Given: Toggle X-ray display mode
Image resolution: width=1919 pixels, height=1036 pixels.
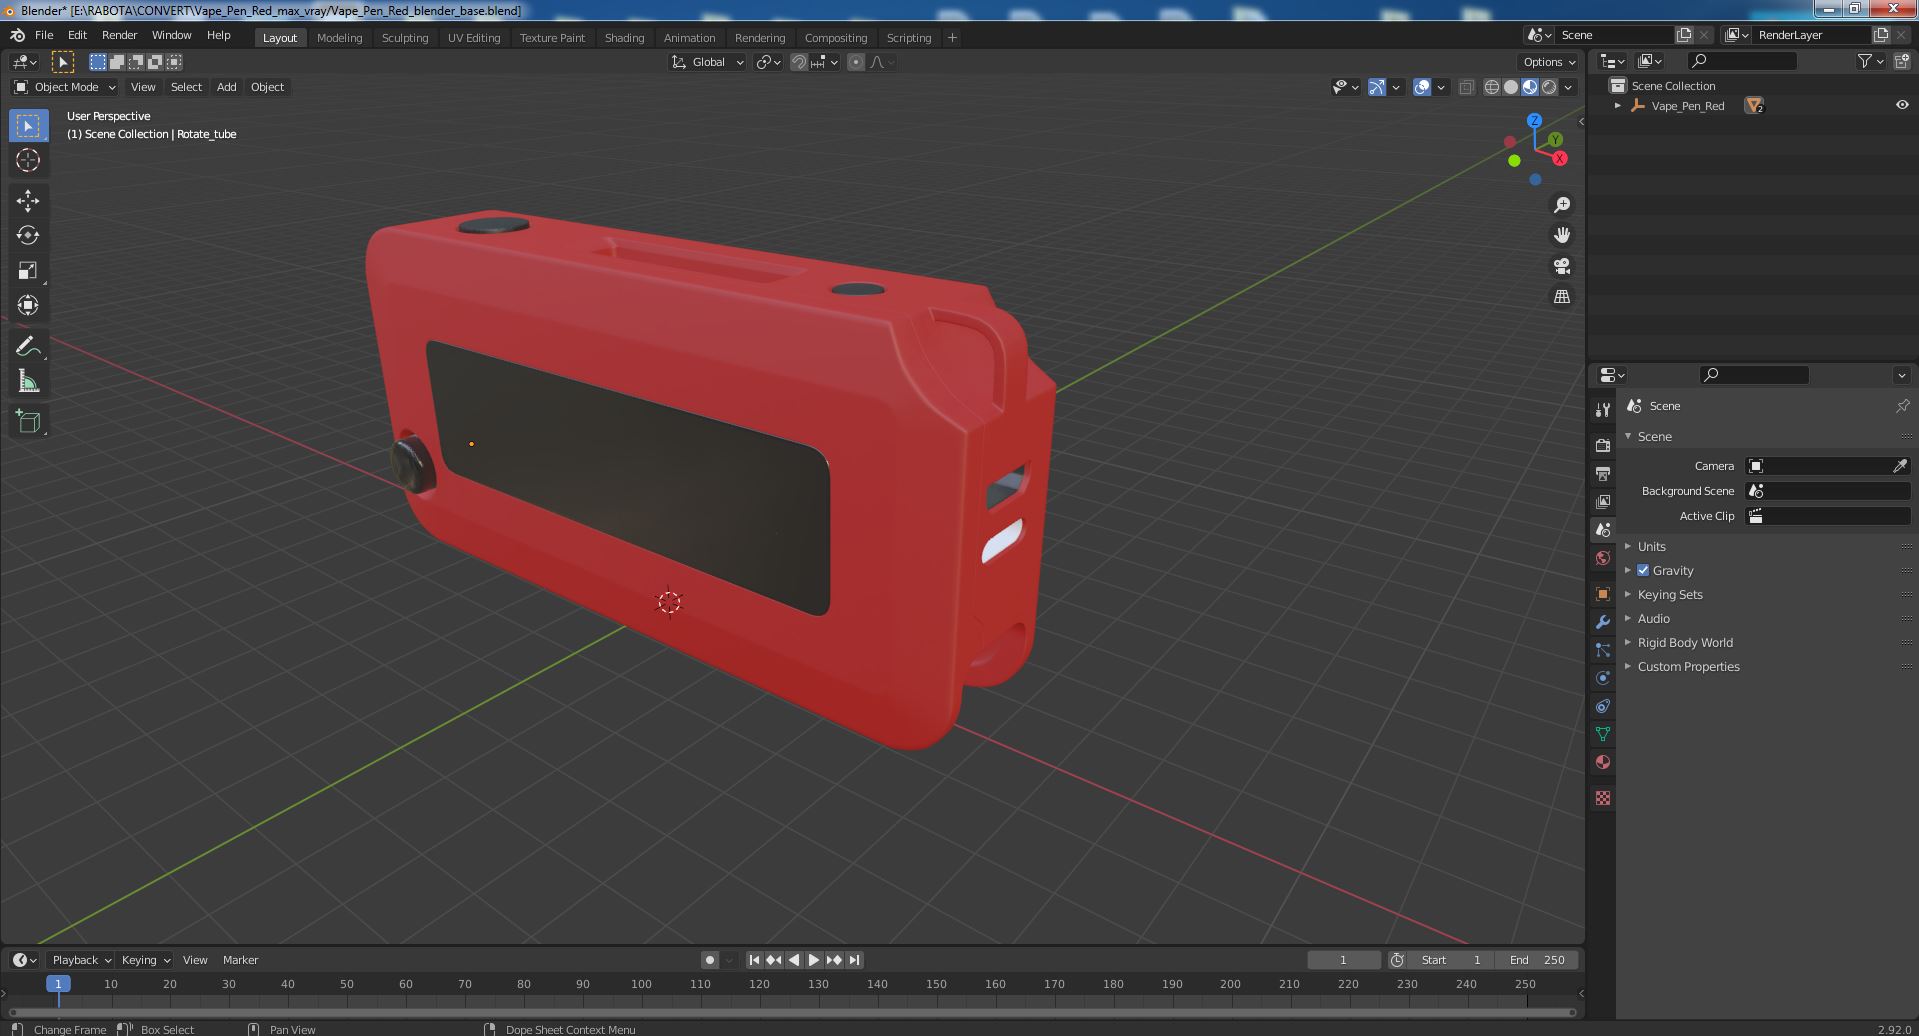Looking at the screenshot, I should (1466, 87).
